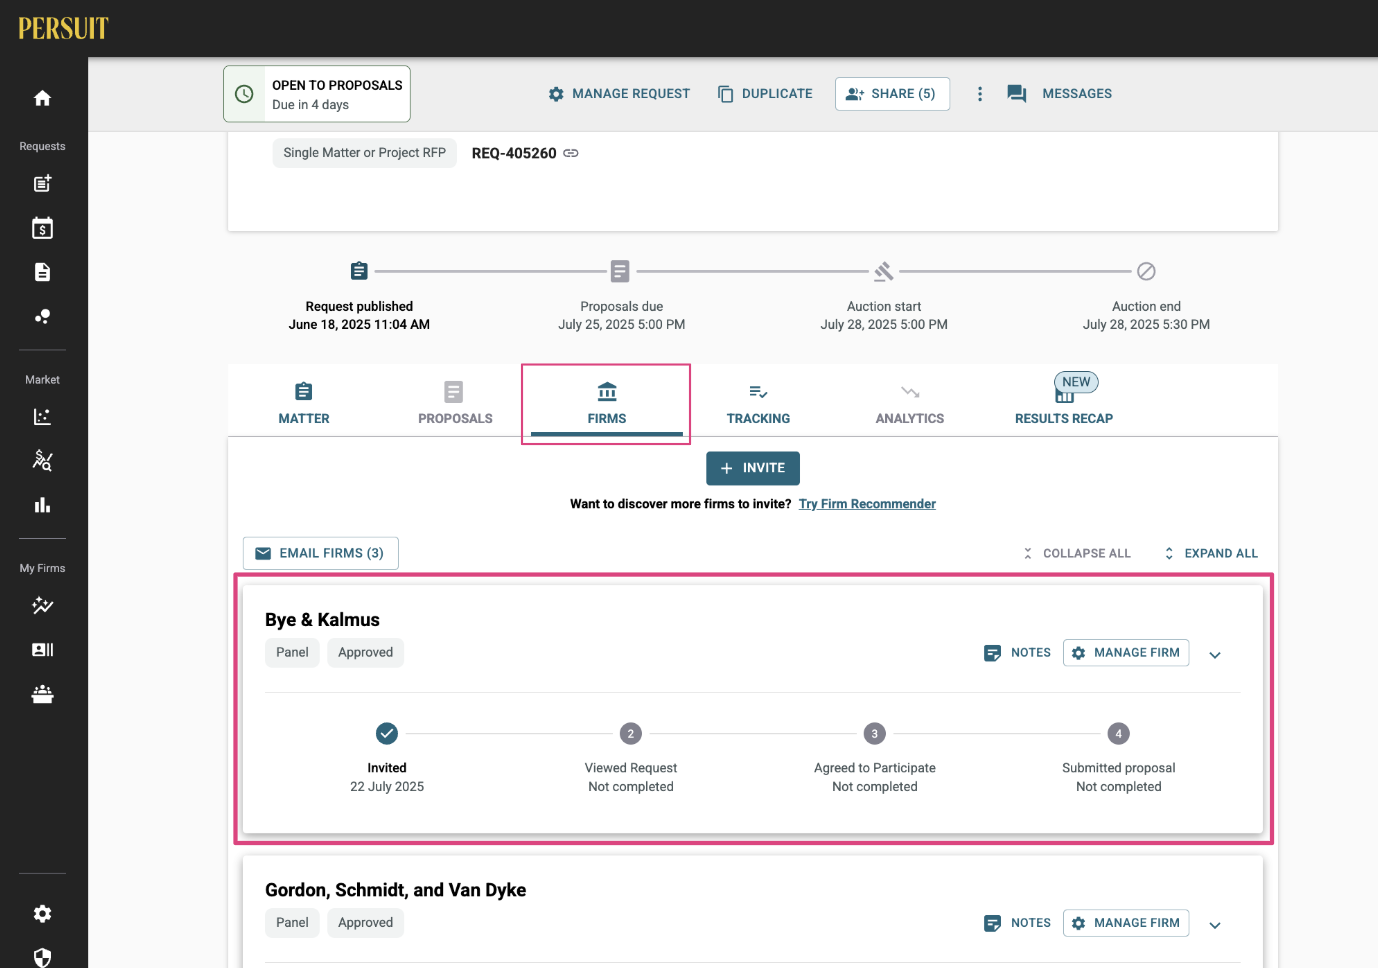Click the shield icon in sidebar
The width and height of the screenshot is (1378, 968).
coord(42,957)
